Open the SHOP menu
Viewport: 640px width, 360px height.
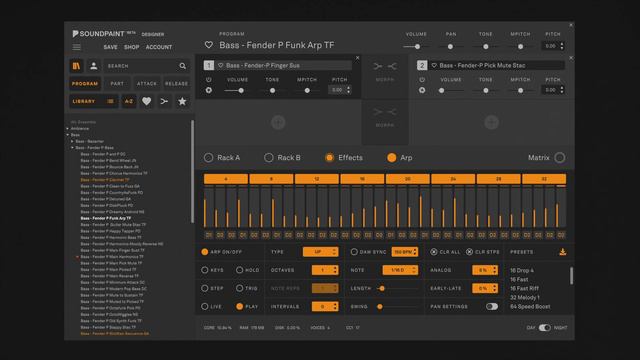[131, 47]
